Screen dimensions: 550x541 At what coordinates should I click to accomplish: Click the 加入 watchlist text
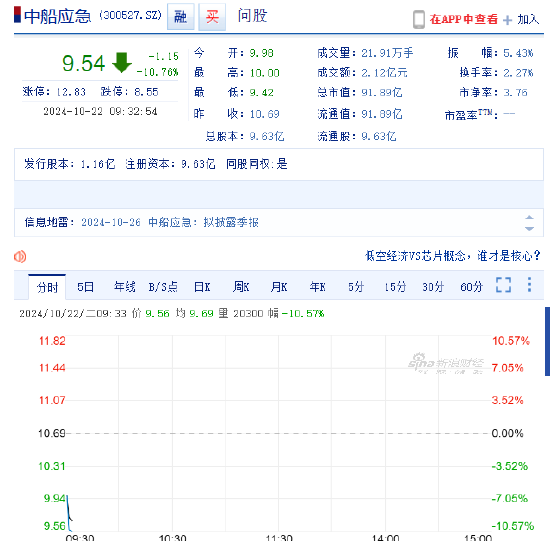pos(528,19)
